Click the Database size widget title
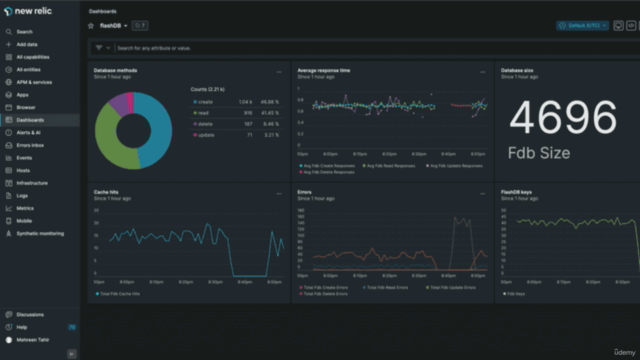The image size is (640, 360). pyautogui.click(x=517, y=71)
